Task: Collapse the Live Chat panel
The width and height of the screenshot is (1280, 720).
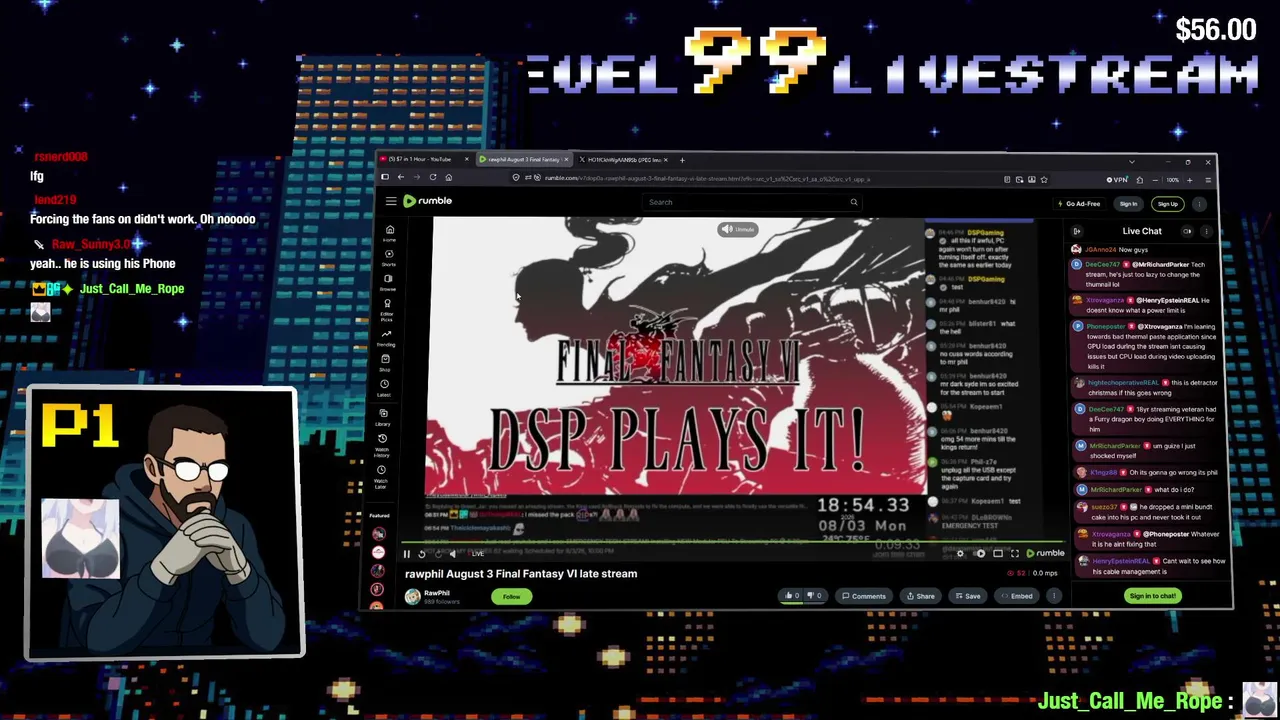Action: pos(1077,231)
